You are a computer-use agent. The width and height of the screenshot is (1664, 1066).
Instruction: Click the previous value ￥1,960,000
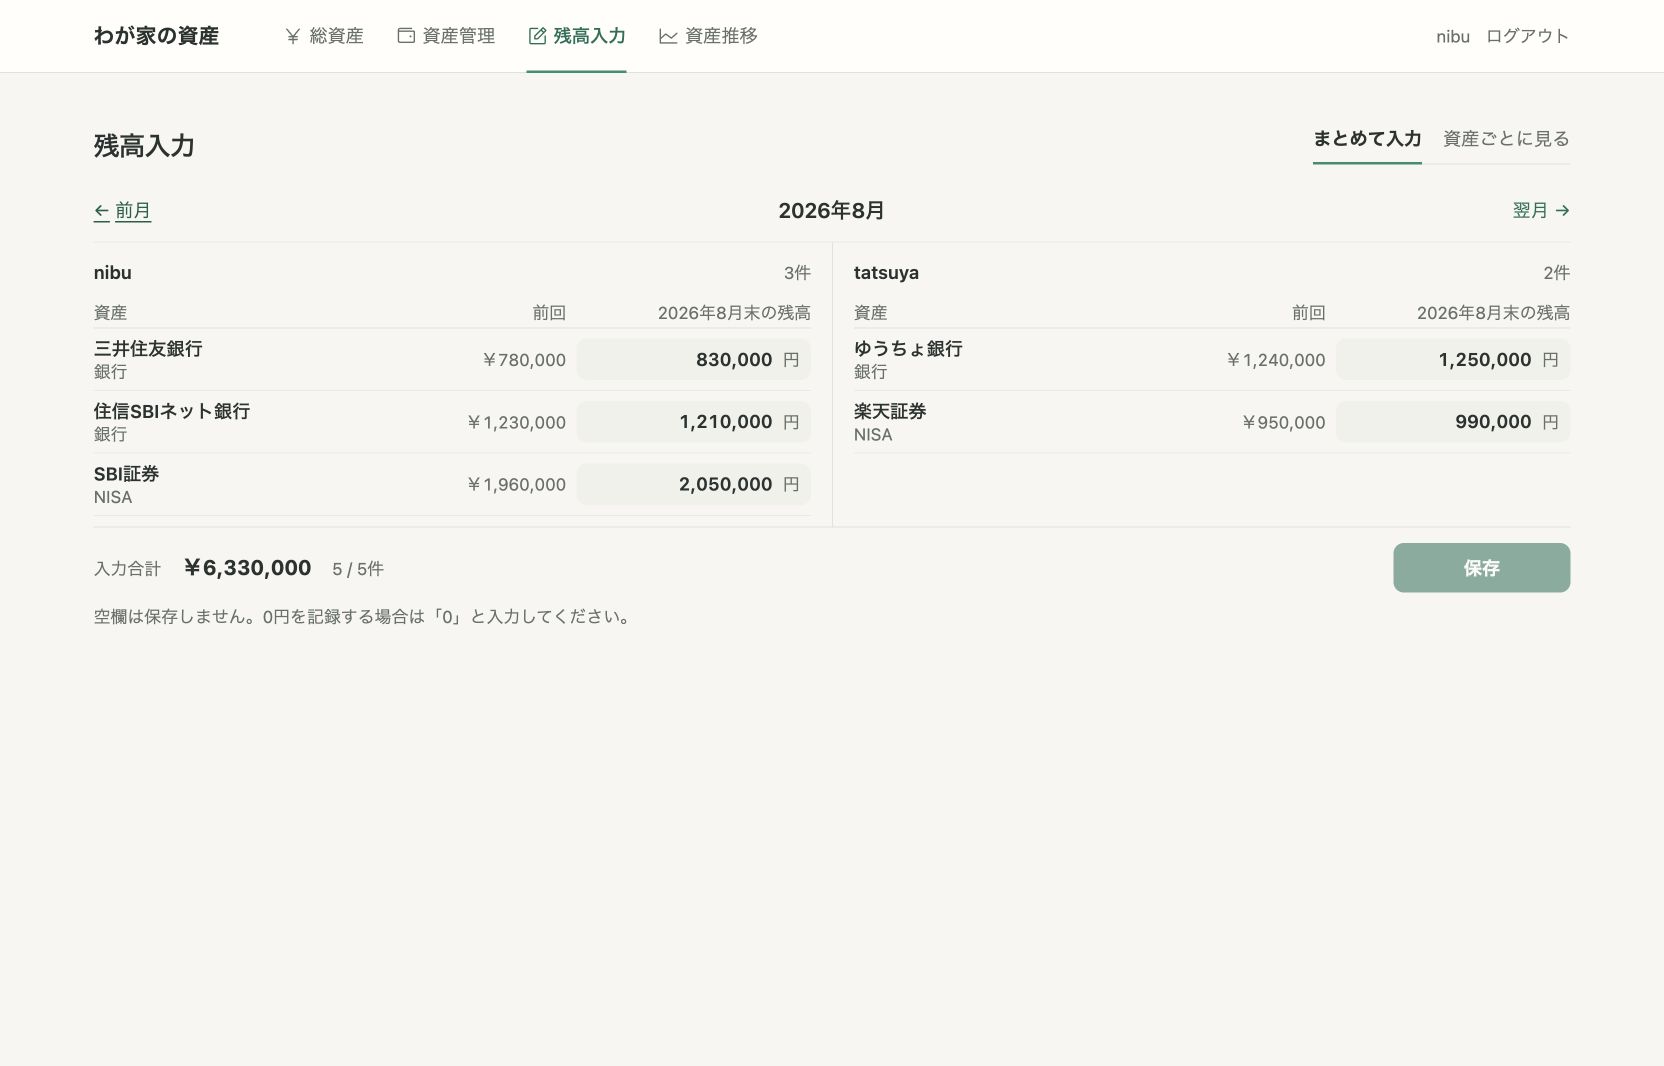[516, 485]
